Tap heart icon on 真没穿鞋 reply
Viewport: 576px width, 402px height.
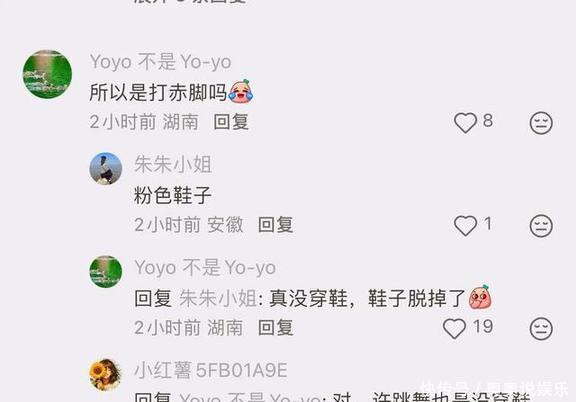click(x=454, y=328)
